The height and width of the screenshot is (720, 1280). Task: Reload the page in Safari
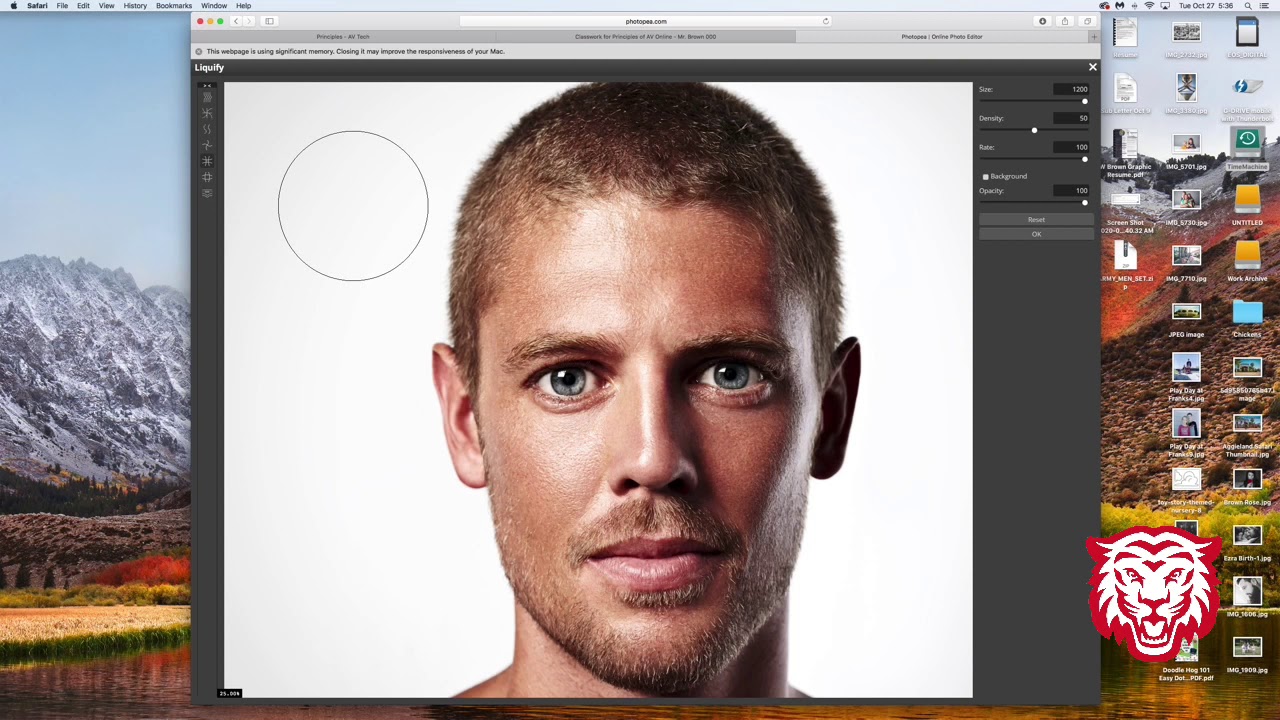tap(825, 21)
